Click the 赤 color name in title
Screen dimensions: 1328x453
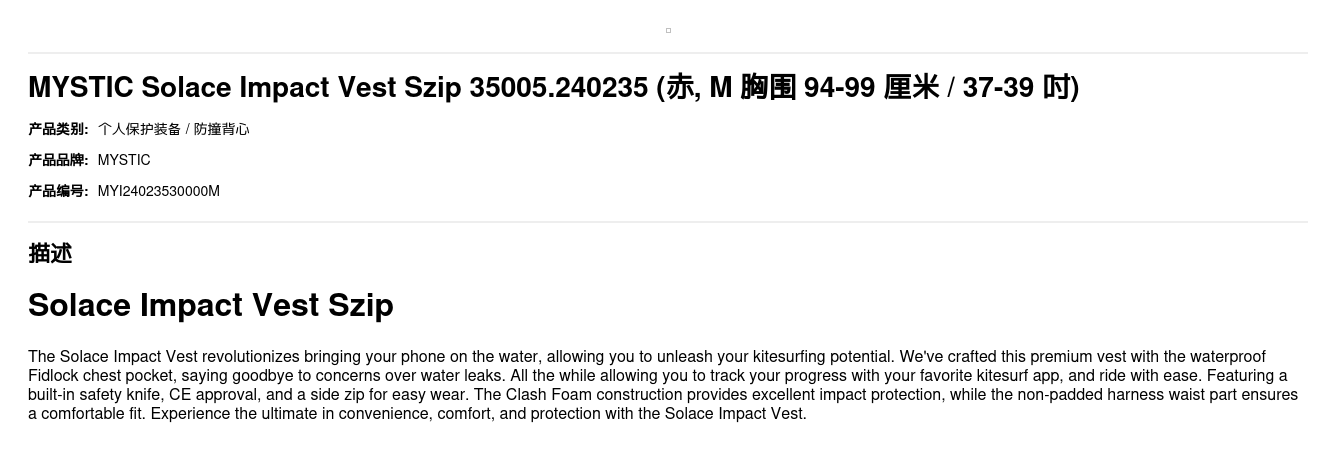point(680,88)
